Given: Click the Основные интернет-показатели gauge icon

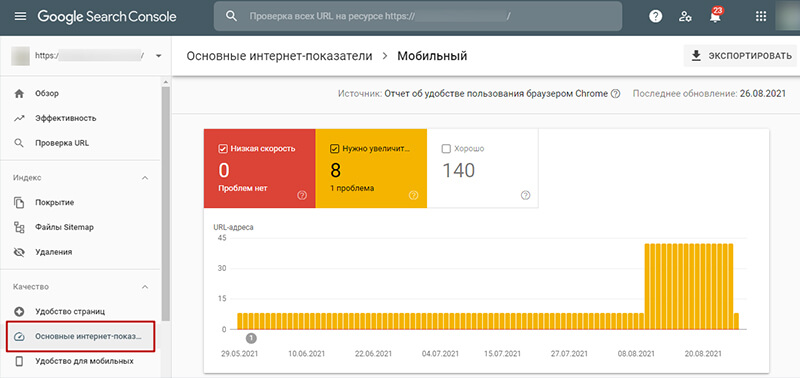Looking at the screenshot, I should (x=19, y=337).
